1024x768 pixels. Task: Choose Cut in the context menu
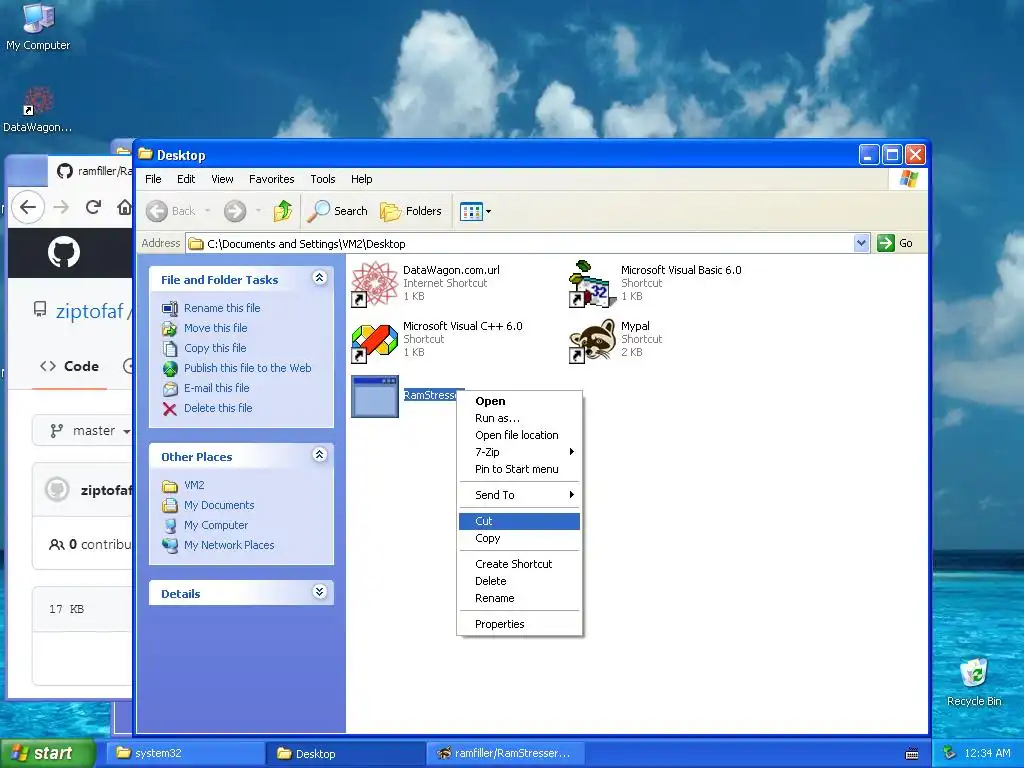point(519,521)
